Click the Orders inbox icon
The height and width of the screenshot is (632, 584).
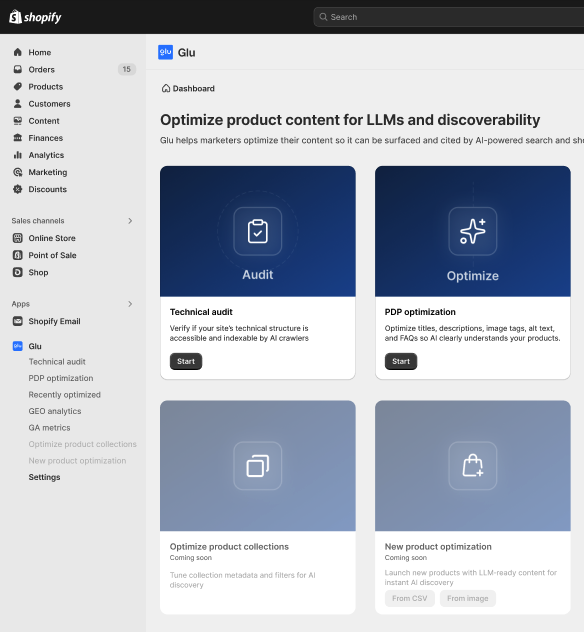pyautogui.click(x=17, y=69)
